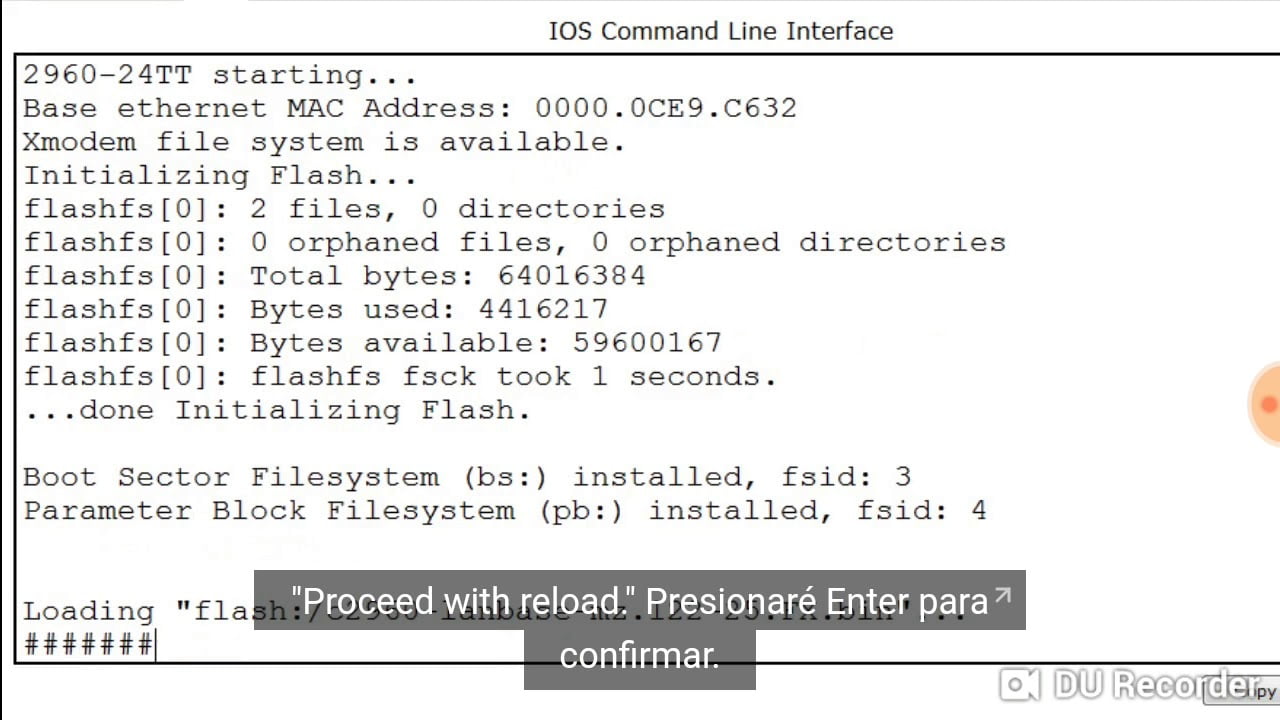Click the "Proceed with reload" caption overlay
Viewport: 1280px width, 720px height.
pos(640,601)
